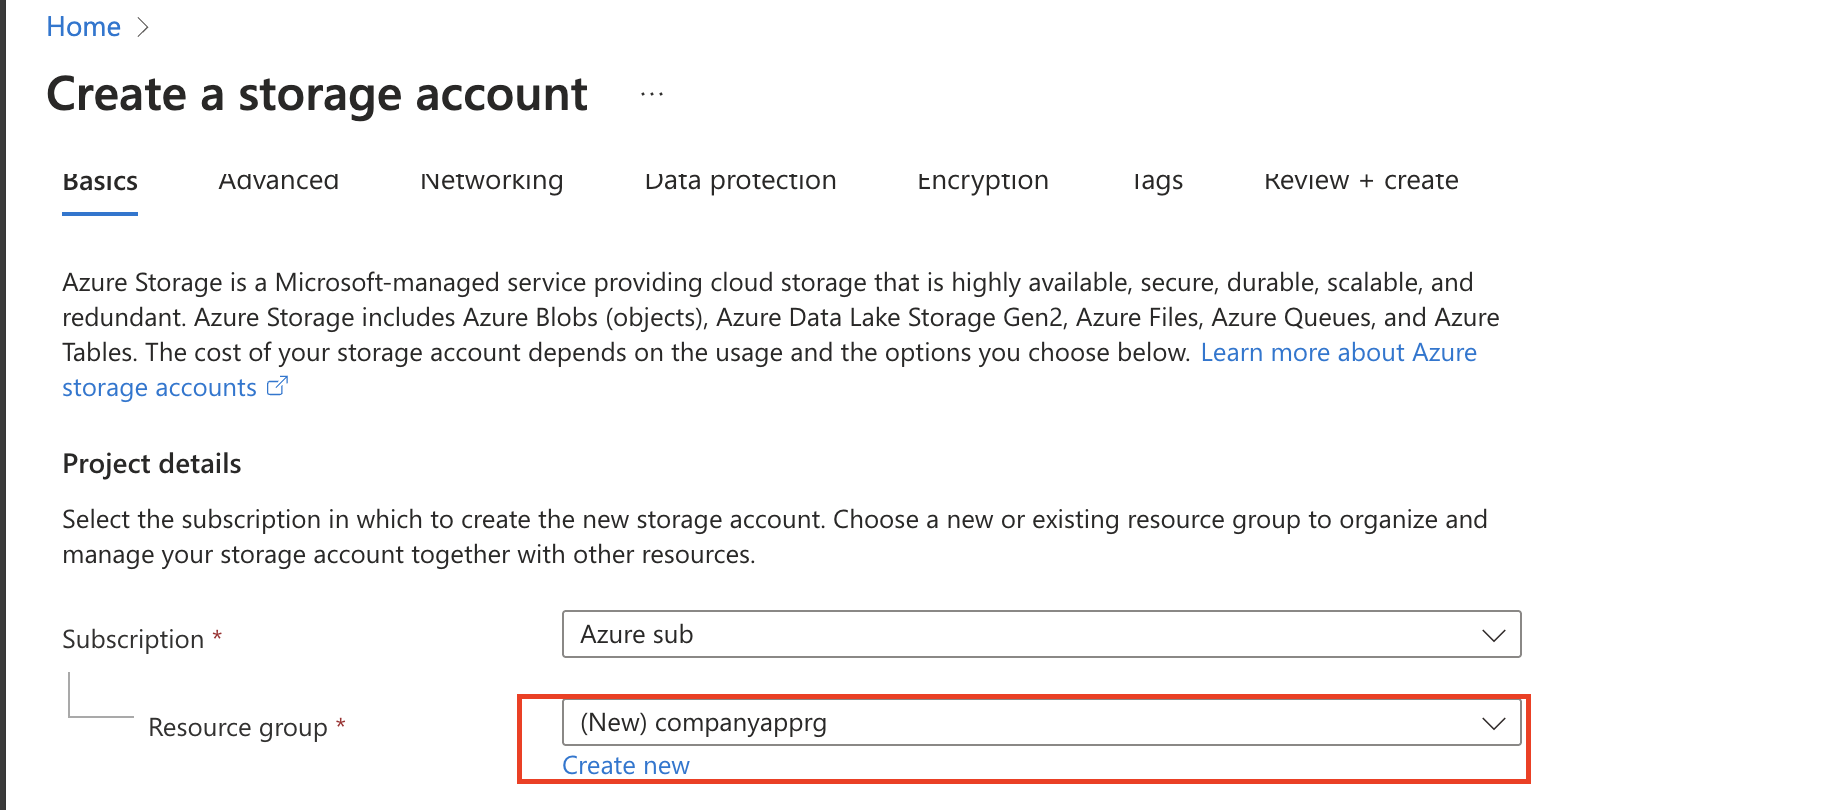
Task: Select the Encryption tab
Action: (x=983, y=182)
